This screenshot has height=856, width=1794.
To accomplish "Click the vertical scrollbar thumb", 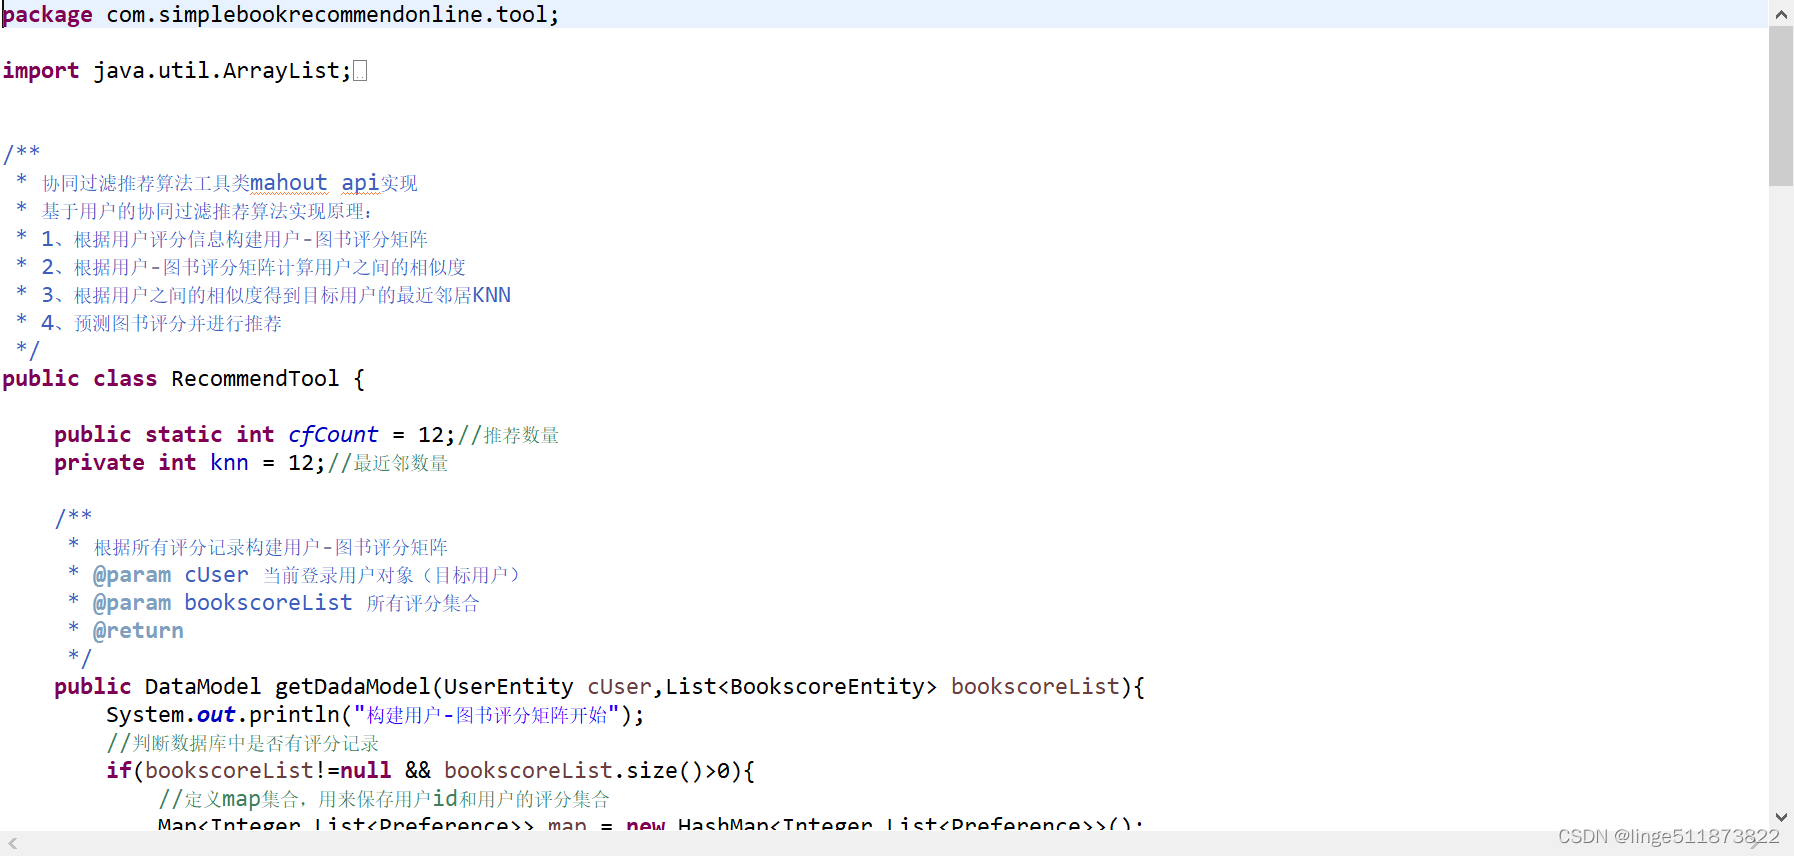I will click(1781, 106).
